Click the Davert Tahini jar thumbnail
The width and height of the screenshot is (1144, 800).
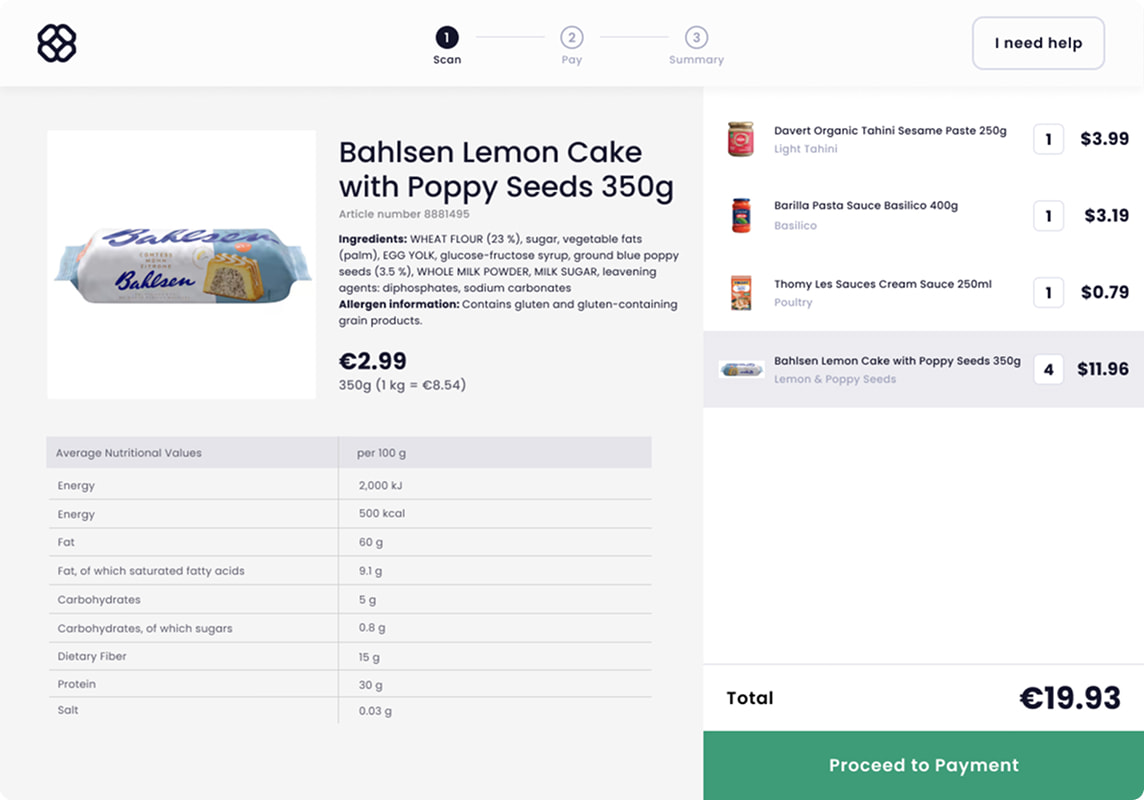point(740,139)
